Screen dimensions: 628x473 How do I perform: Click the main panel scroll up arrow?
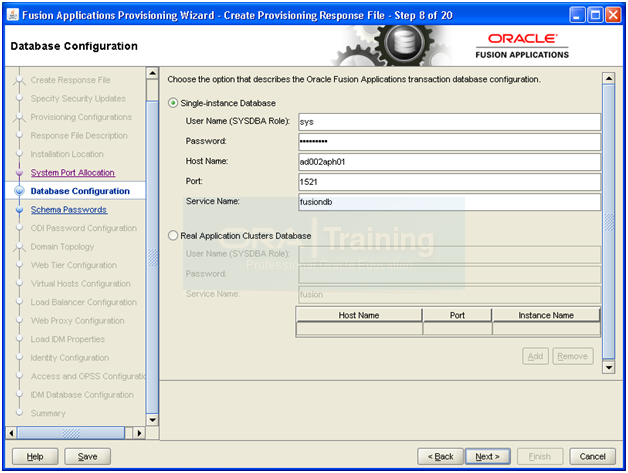pos(608,78)
